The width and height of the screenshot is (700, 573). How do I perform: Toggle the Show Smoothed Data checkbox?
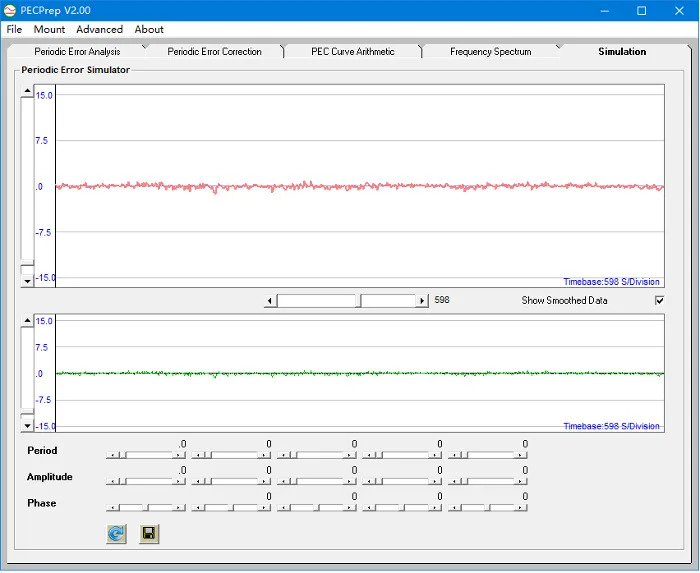[x=659, y=301]
